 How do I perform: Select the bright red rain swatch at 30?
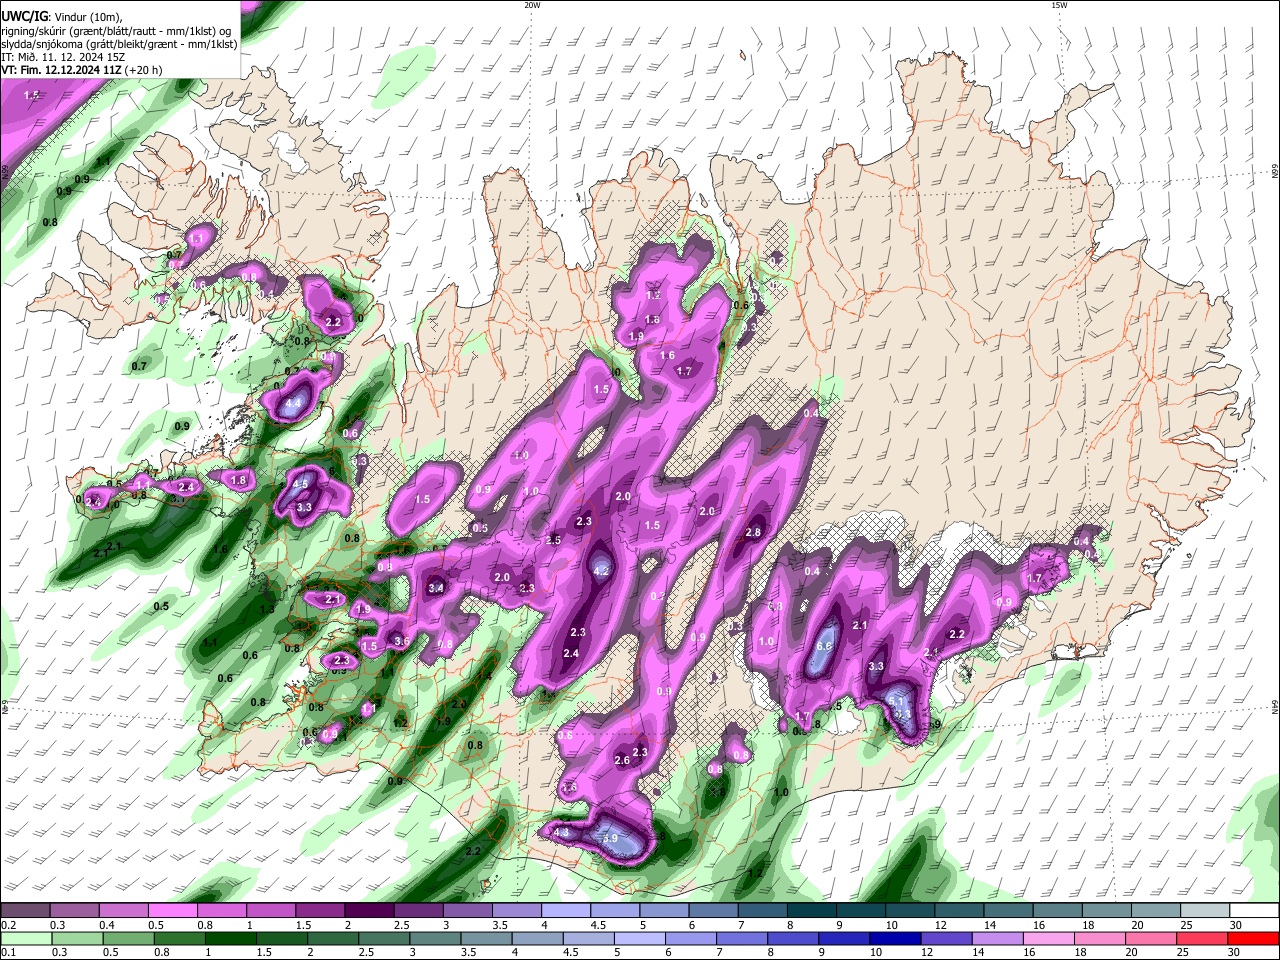(1253, 938)
